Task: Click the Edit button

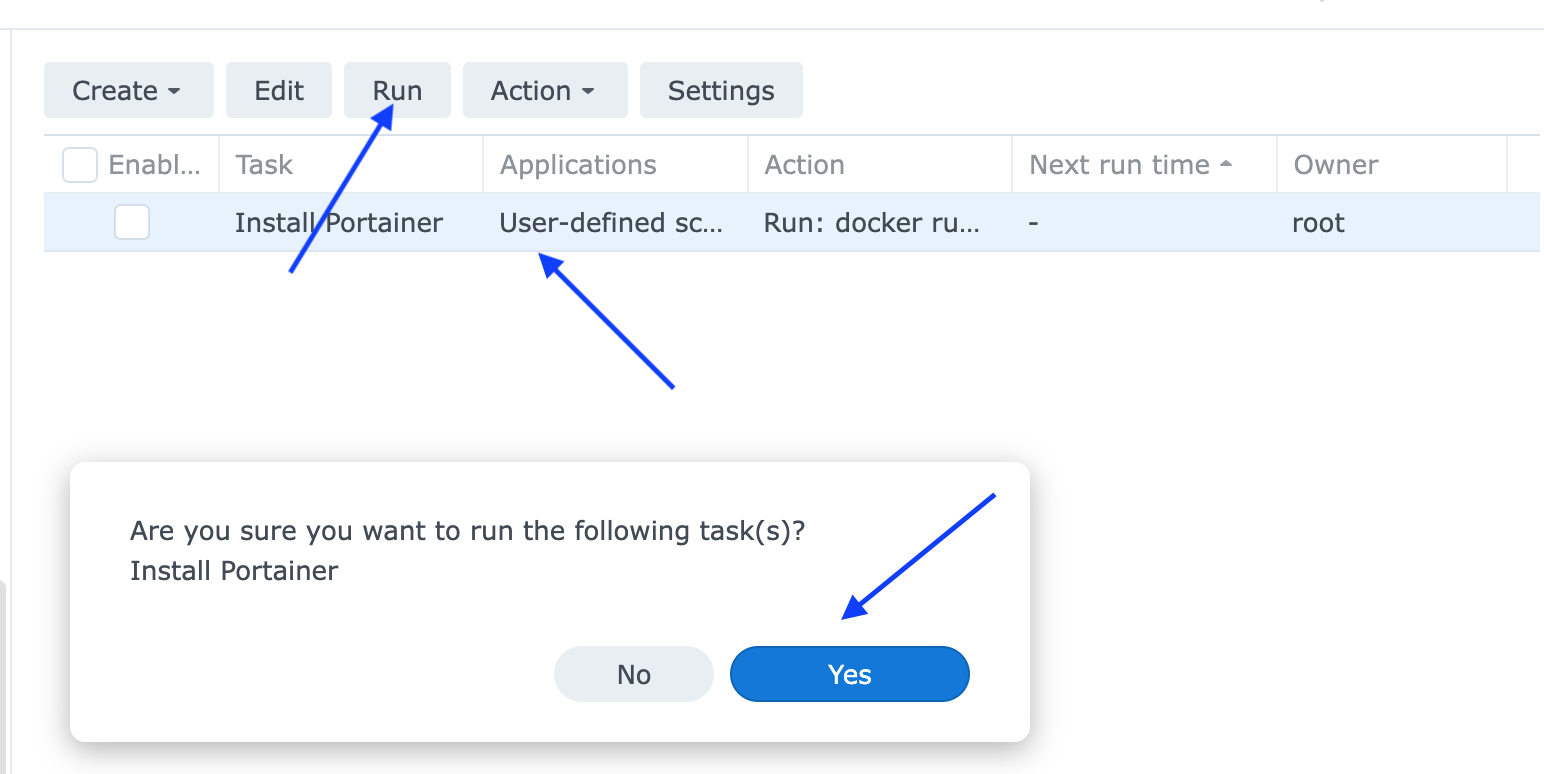Action: 279,90
